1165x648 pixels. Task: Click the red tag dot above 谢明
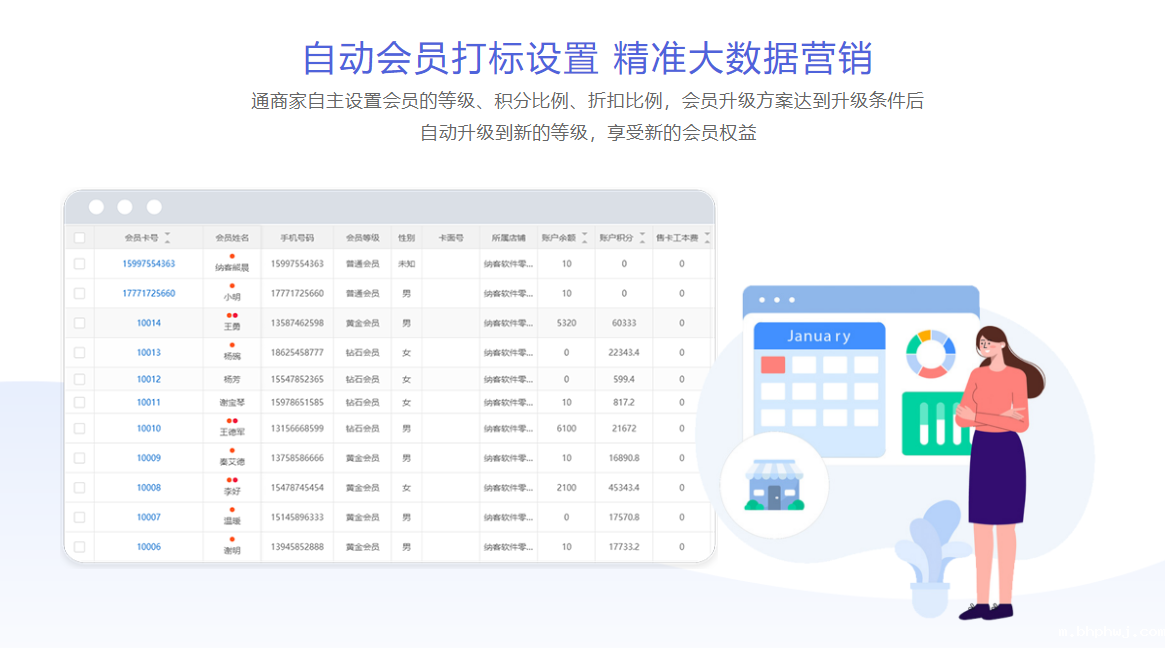coord(232,540)
